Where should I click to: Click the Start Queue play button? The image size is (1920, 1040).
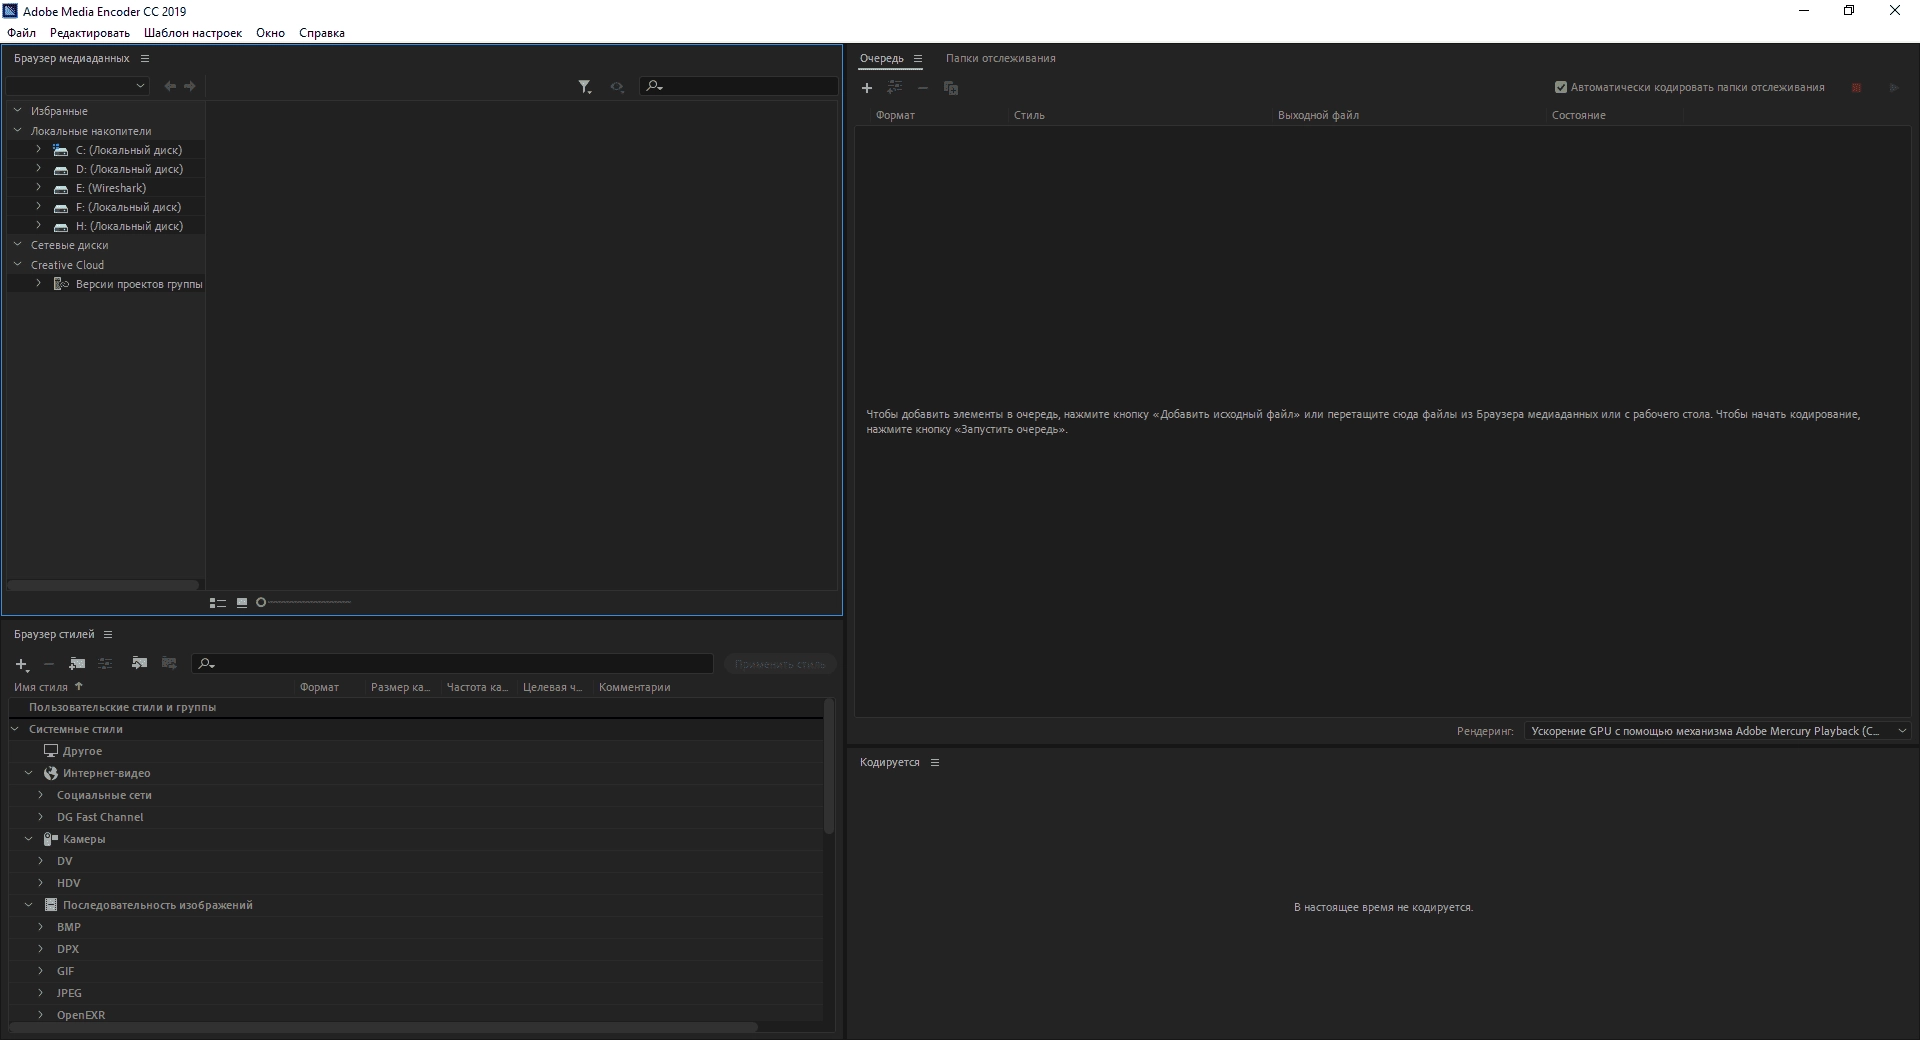point(1894,88)
